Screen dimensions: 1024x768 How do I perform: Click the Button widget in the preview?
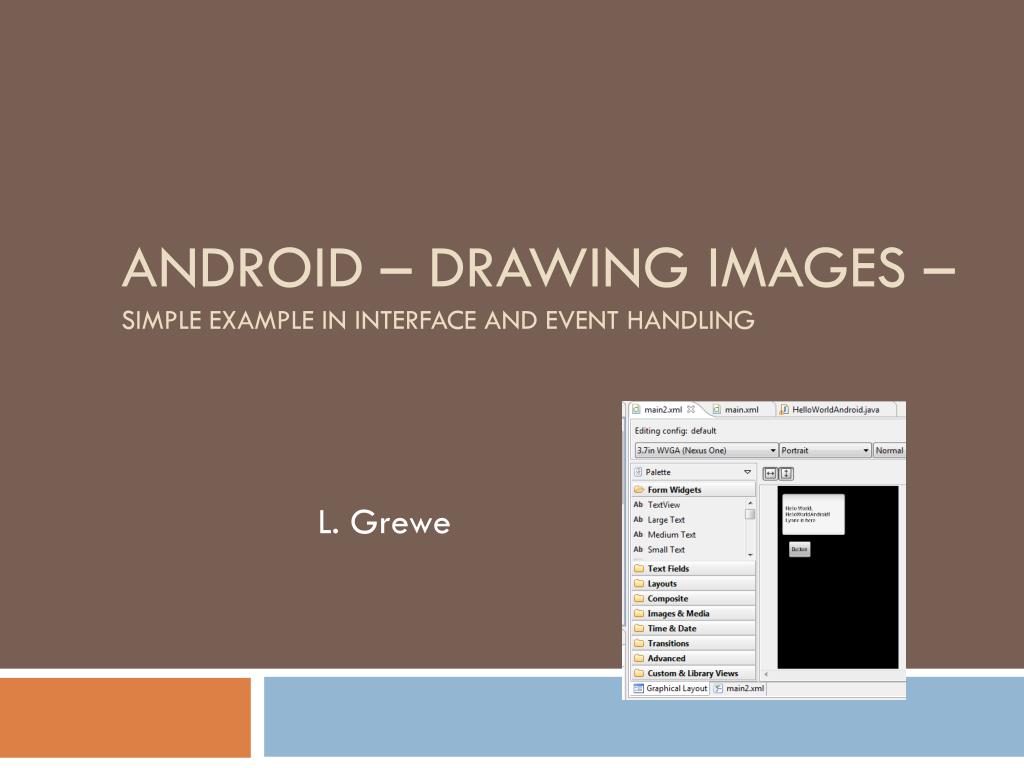pos(800,549)
